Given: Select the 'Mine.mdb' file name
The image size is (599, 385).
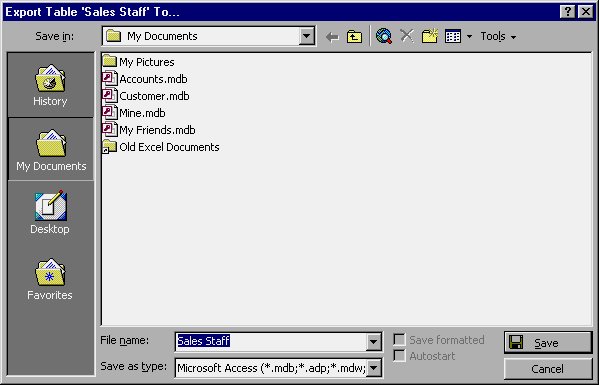Looking at the screenshot, I should click(x=142, y=113).
